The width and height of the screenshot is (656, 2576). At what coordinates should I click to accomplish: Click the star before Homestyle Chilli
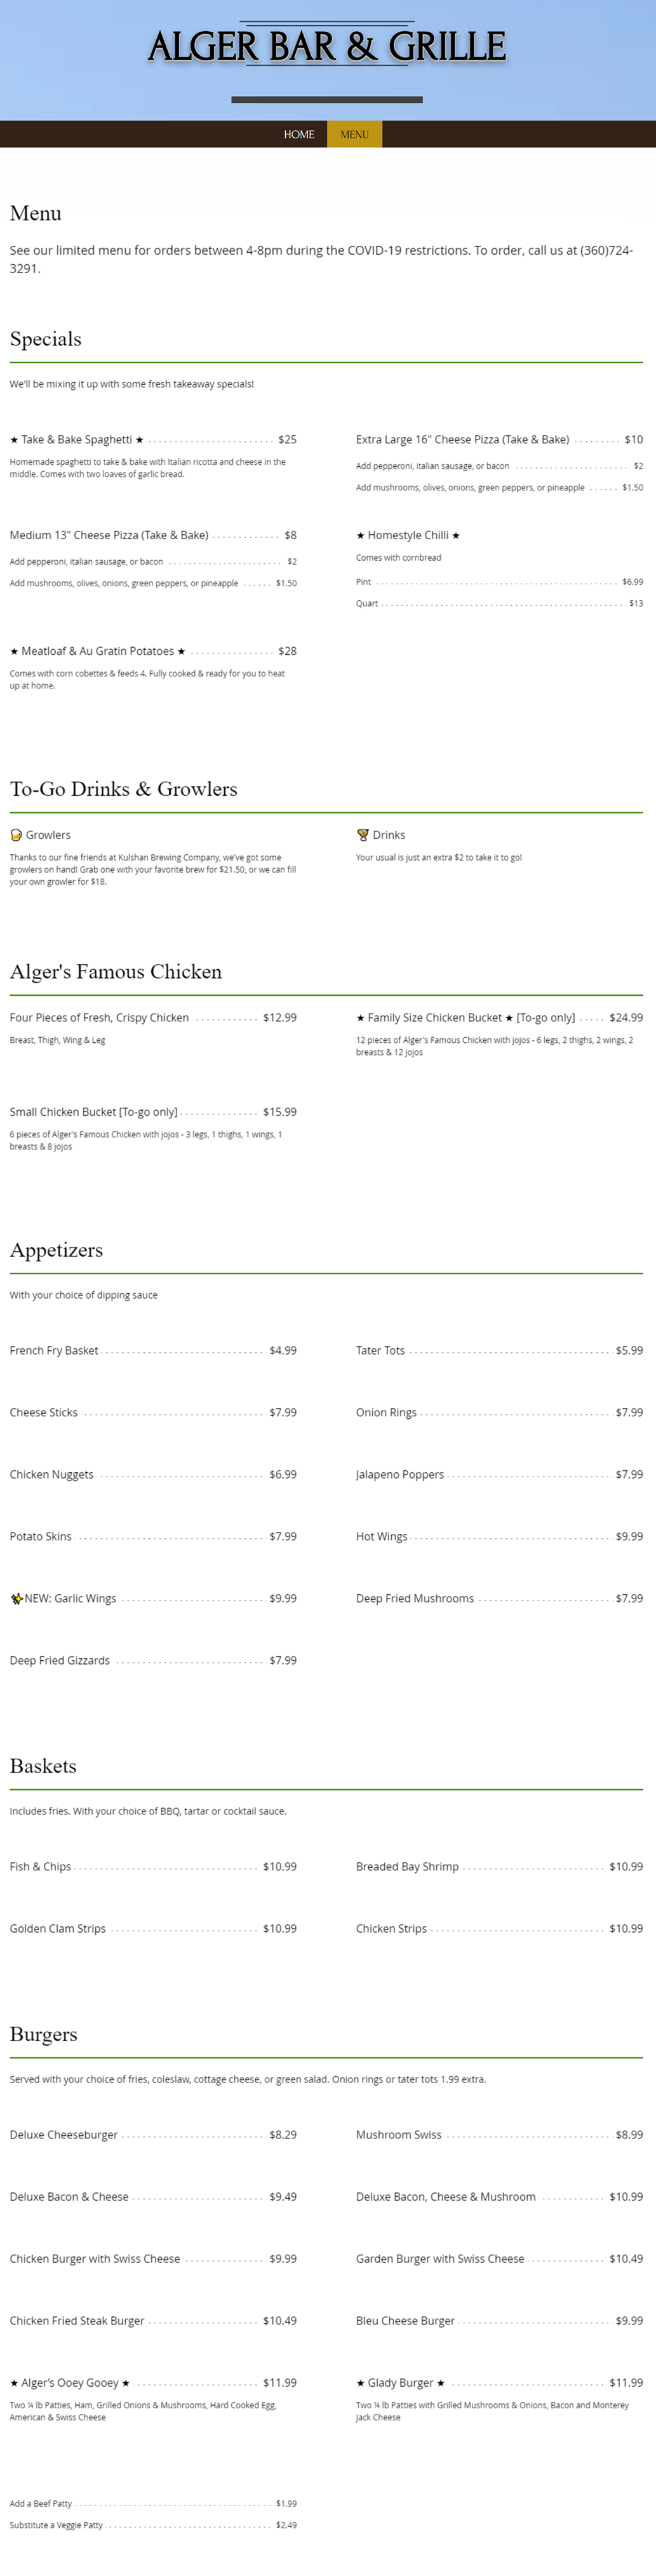click(x=360, y=536)
